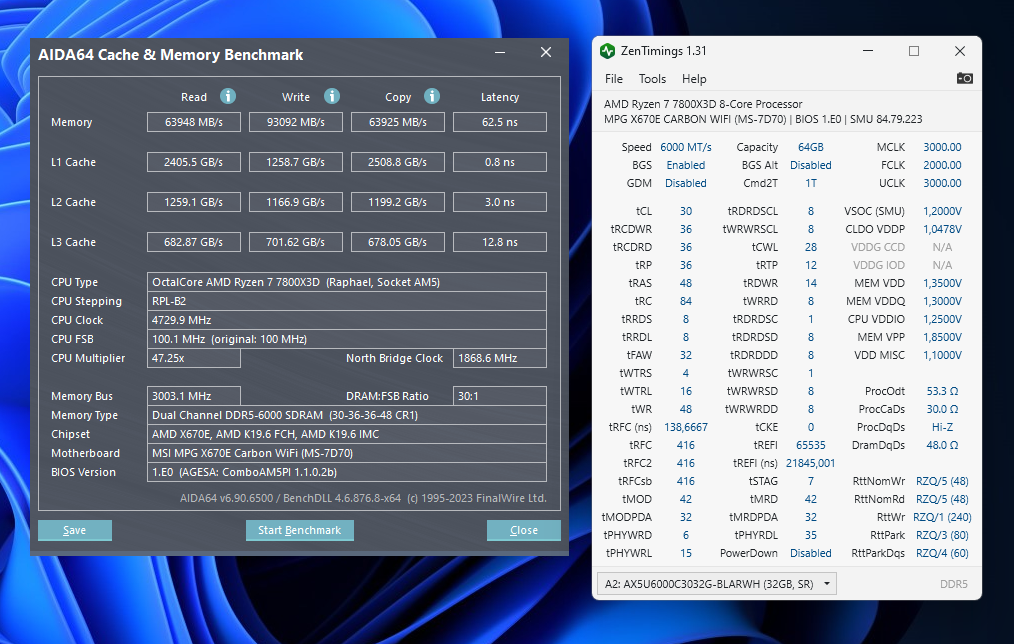Viewport: 1014px width, 644px height.
Task: Click the L2 Cache Latency value 3.0 ns
Action: (500, 202)
